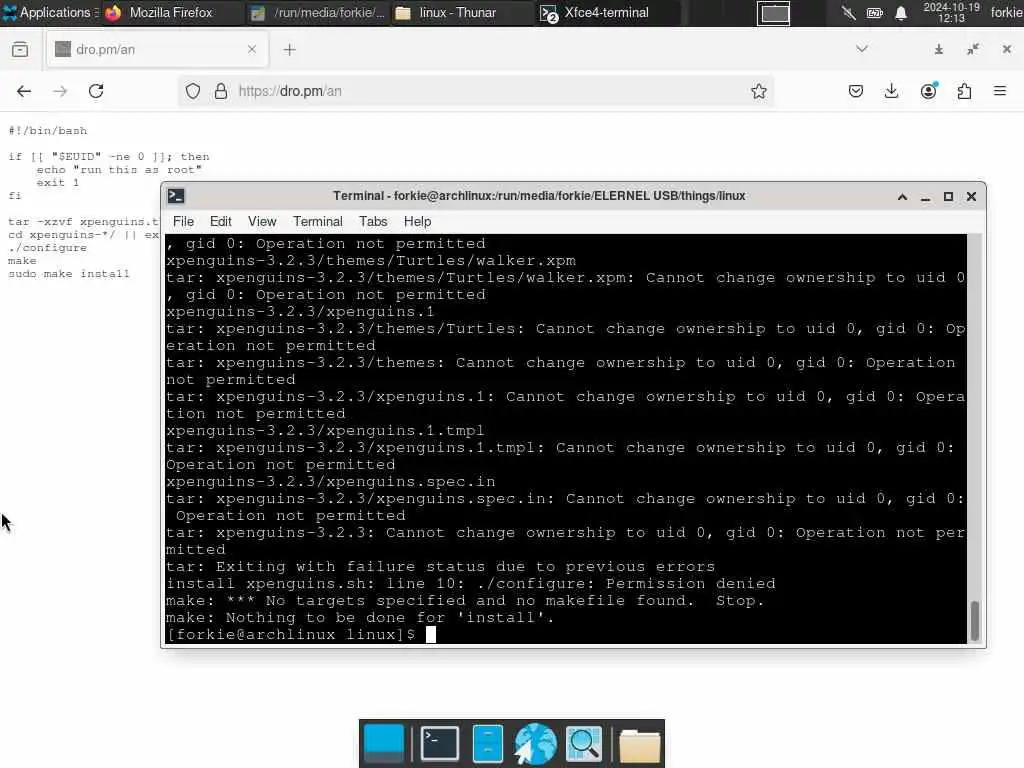The height and width of the screenshot is (768, 1024).
Task: Open the Firefox hamburger application menu
Action: [1000, 91]
